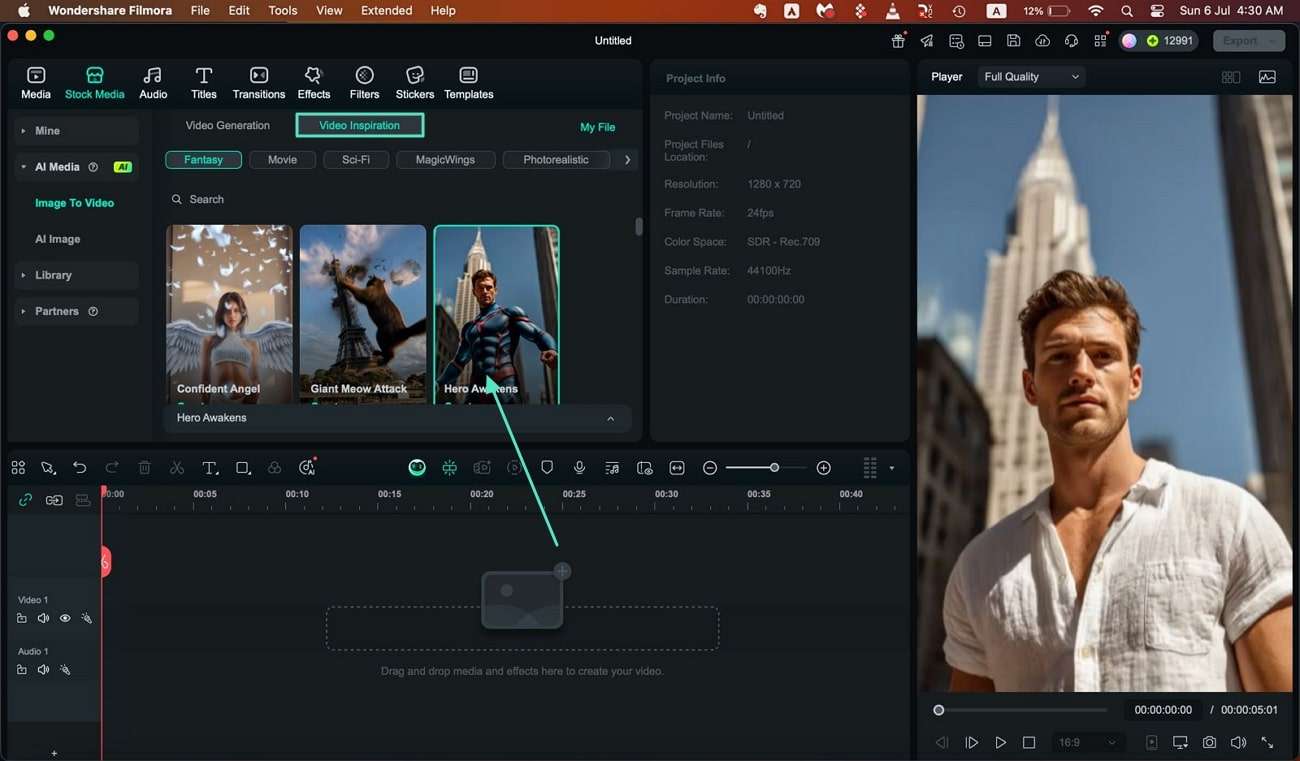
Task: Click the zoom-out minus icon on timeline
Action: (710, 468)
